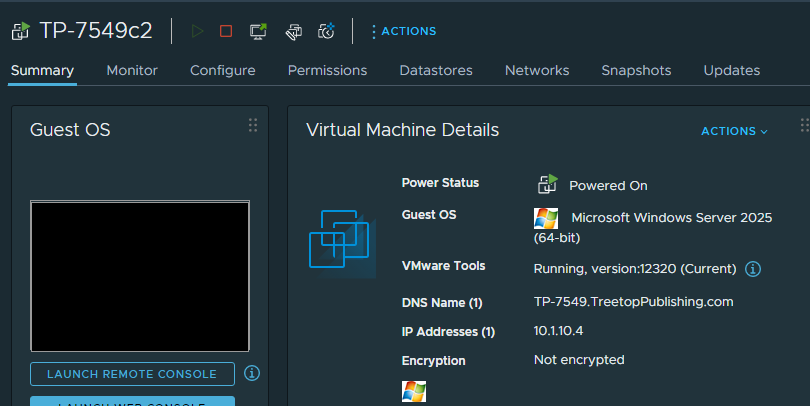Click the black console preview thumbnail
The image size is (810, 406).
140,276
